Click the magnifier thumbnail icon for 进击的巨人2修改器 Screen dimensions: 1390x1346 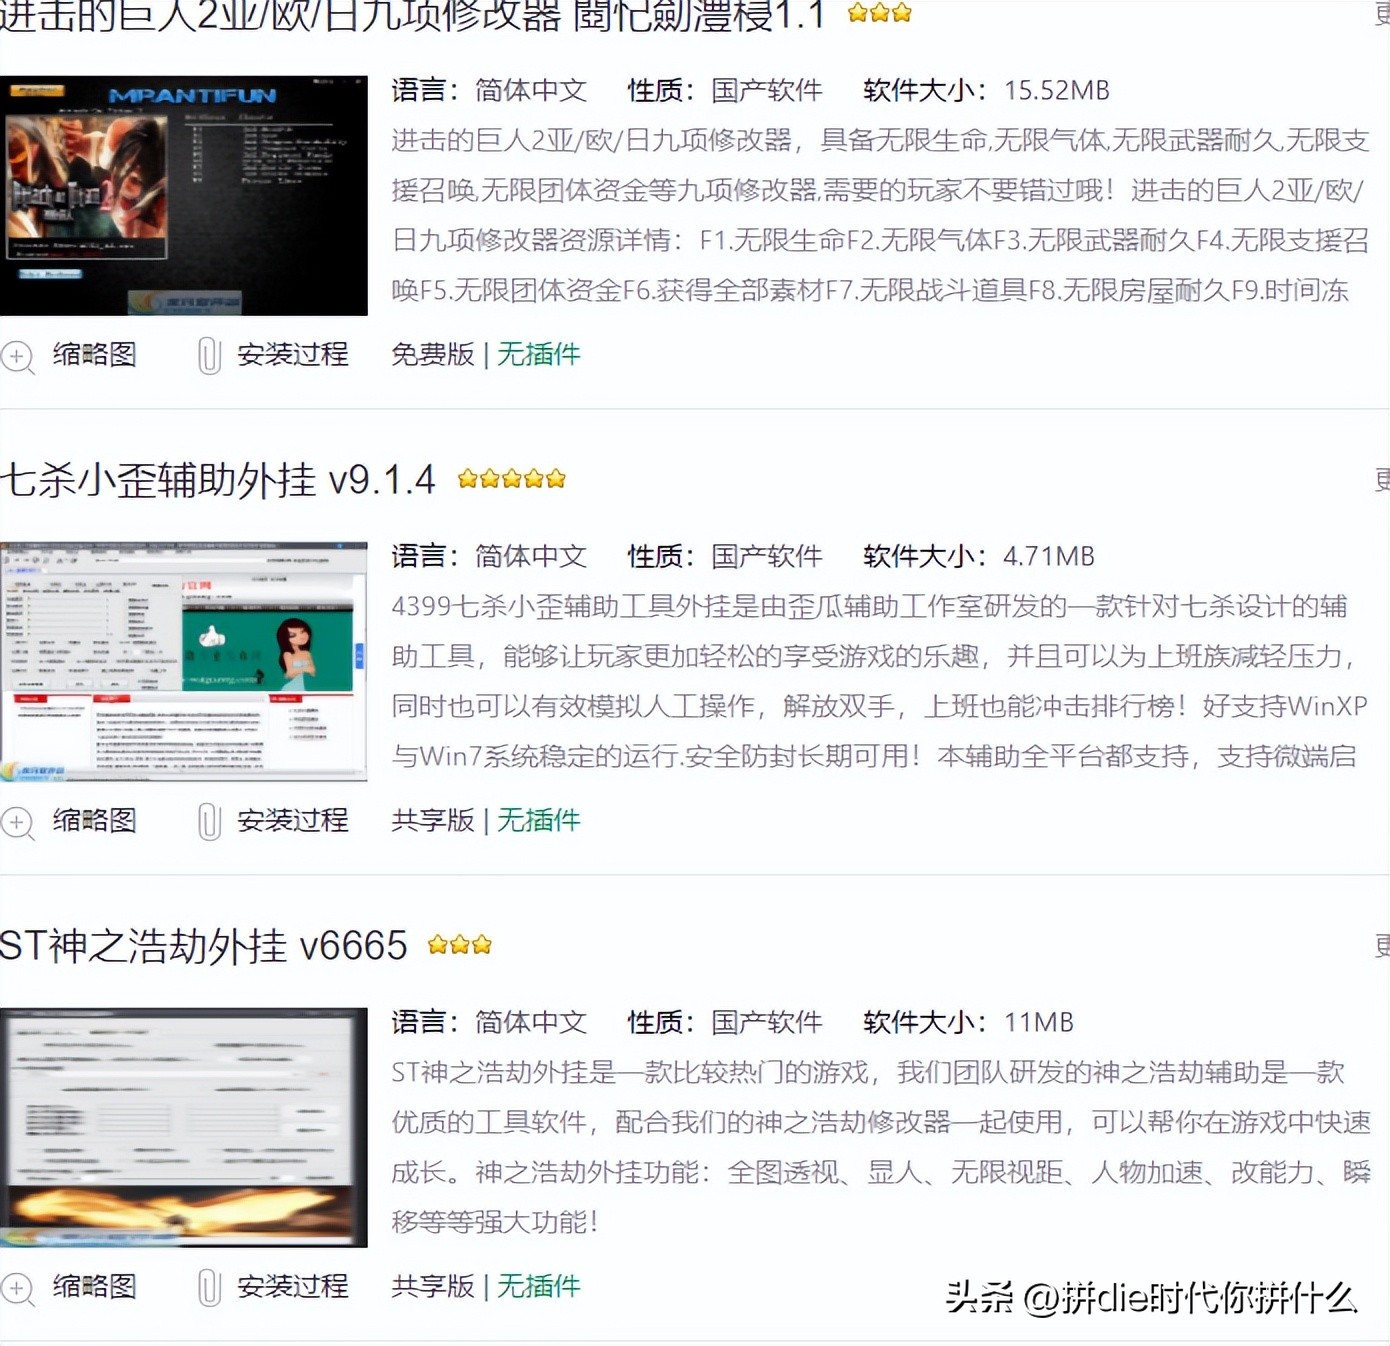coord(17,356)
